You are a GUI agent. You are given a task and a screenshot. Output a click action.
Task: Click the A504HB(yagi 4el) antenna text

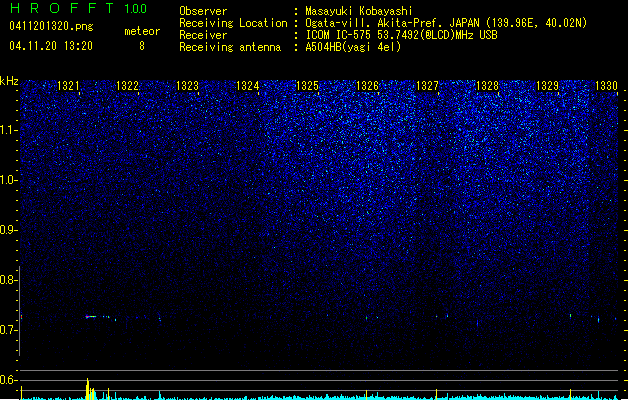353,47
